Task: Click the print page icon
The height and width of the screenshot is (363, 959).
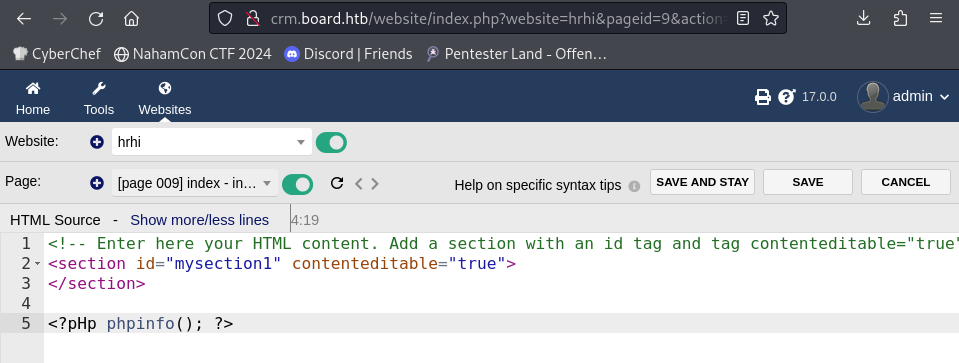Action: coord(763,97)
